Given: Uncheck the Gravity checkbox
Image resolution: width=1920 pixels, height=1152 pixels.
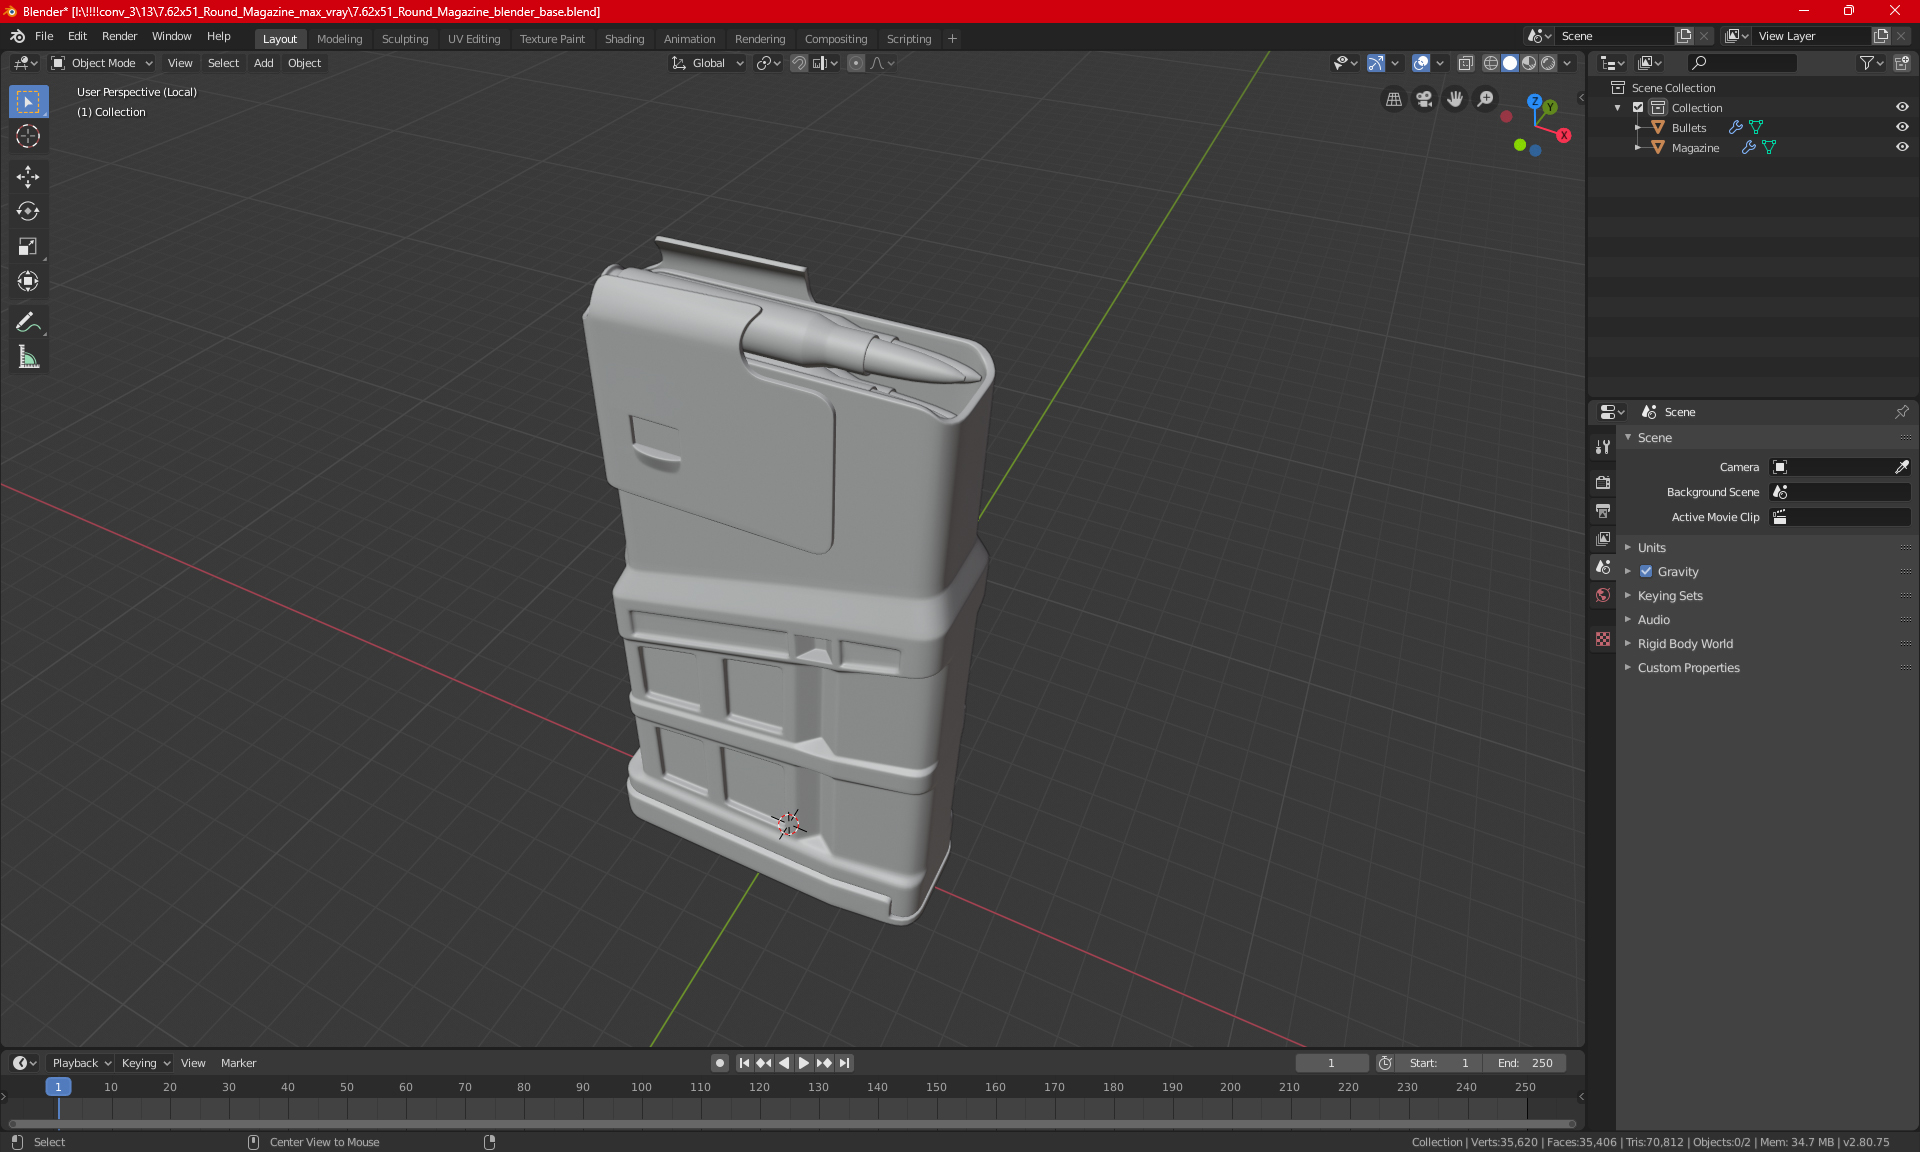Looking at the screenshot, I should click(1646, 572).
